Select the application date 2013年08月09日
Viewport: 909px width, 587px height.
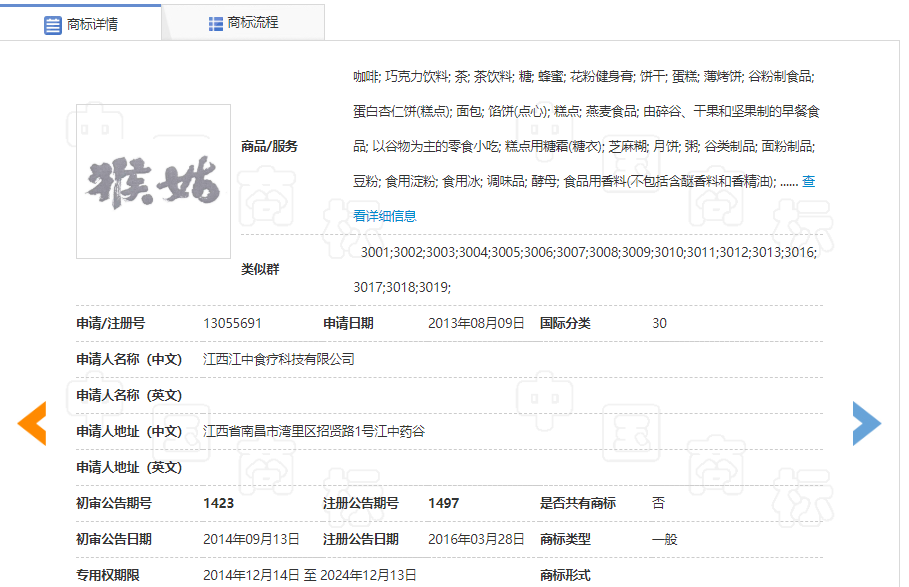(x=476, y=323)
